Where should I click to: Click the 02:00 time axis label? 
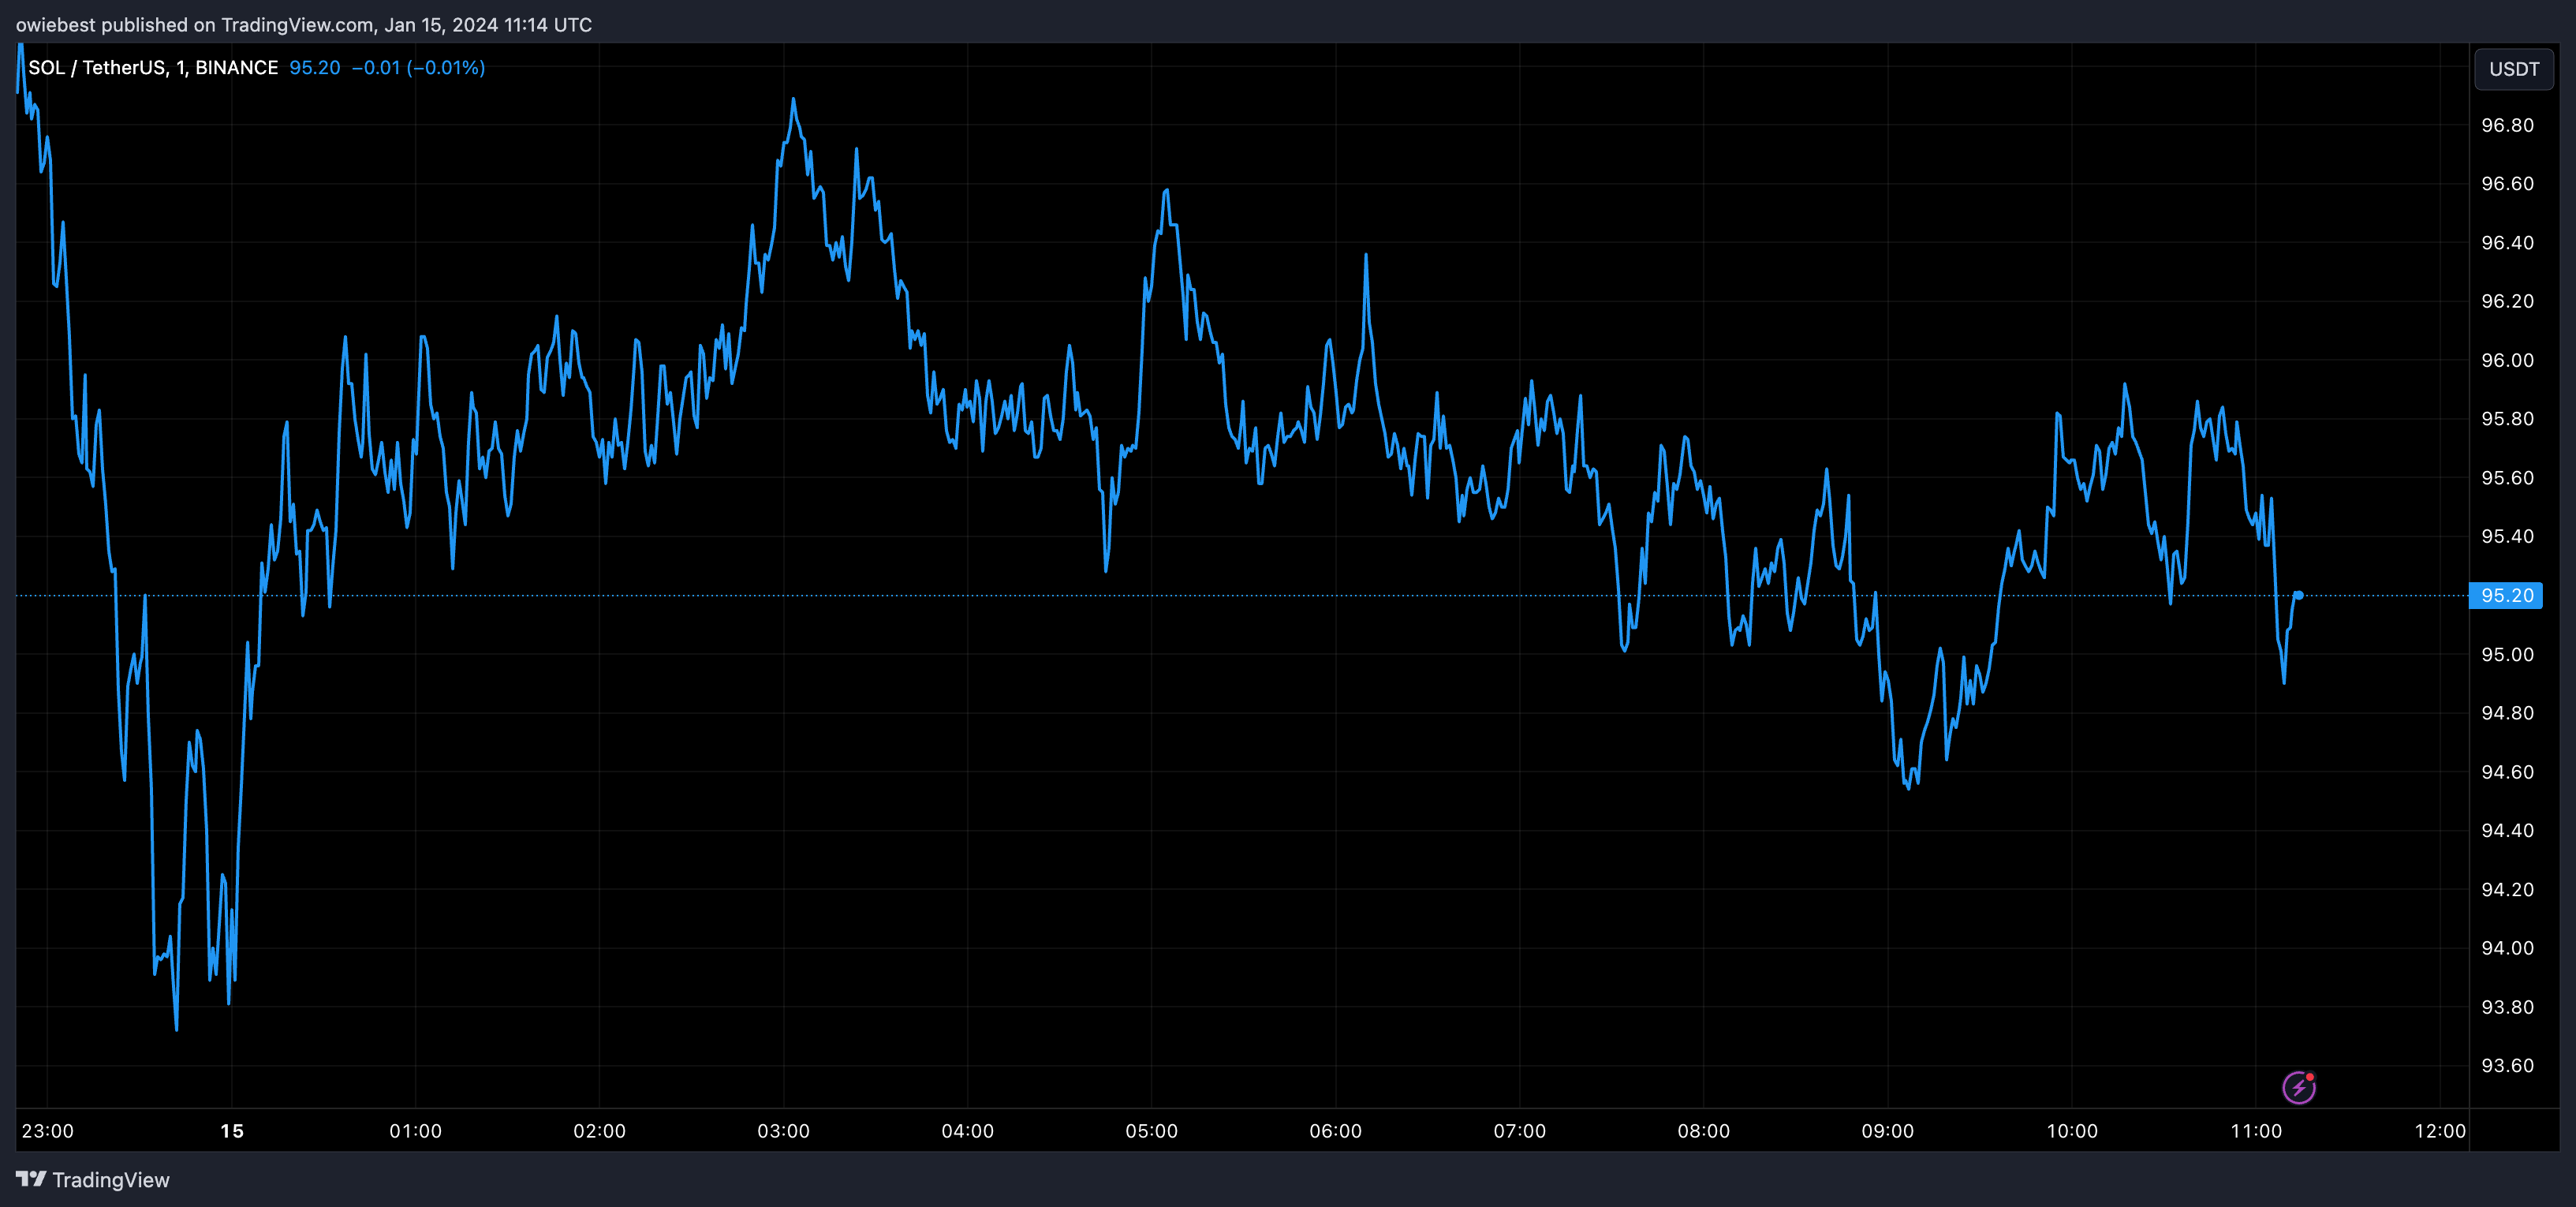(600, 1131)
